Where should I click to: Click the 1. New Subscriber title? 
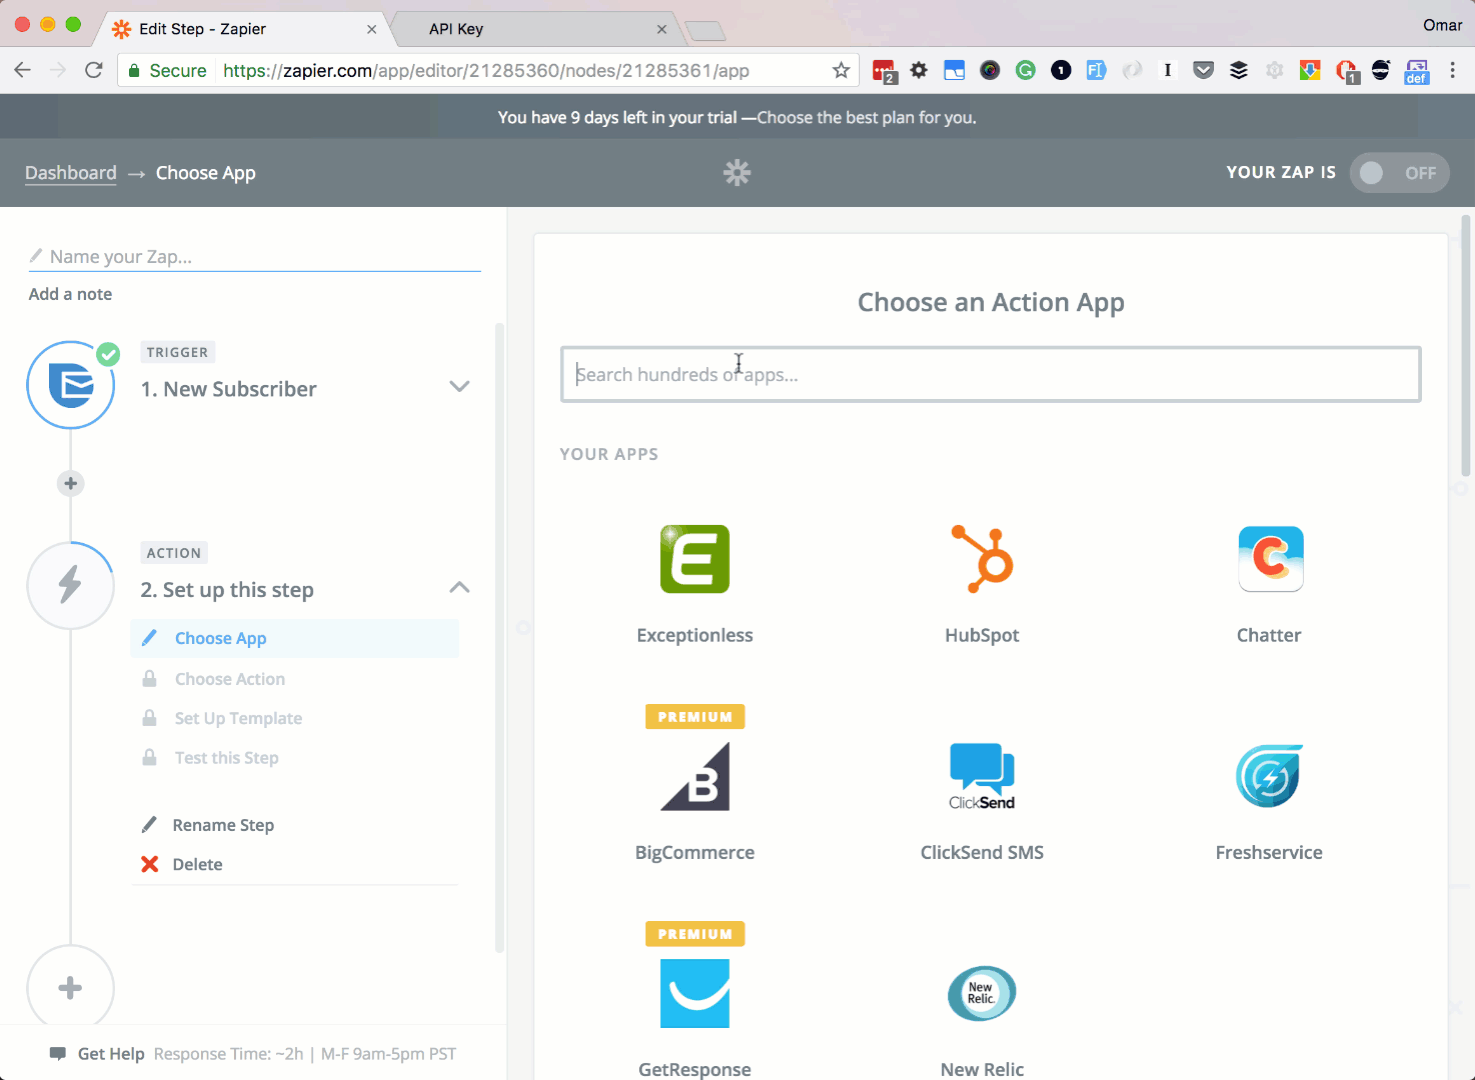tap(228, 389)
